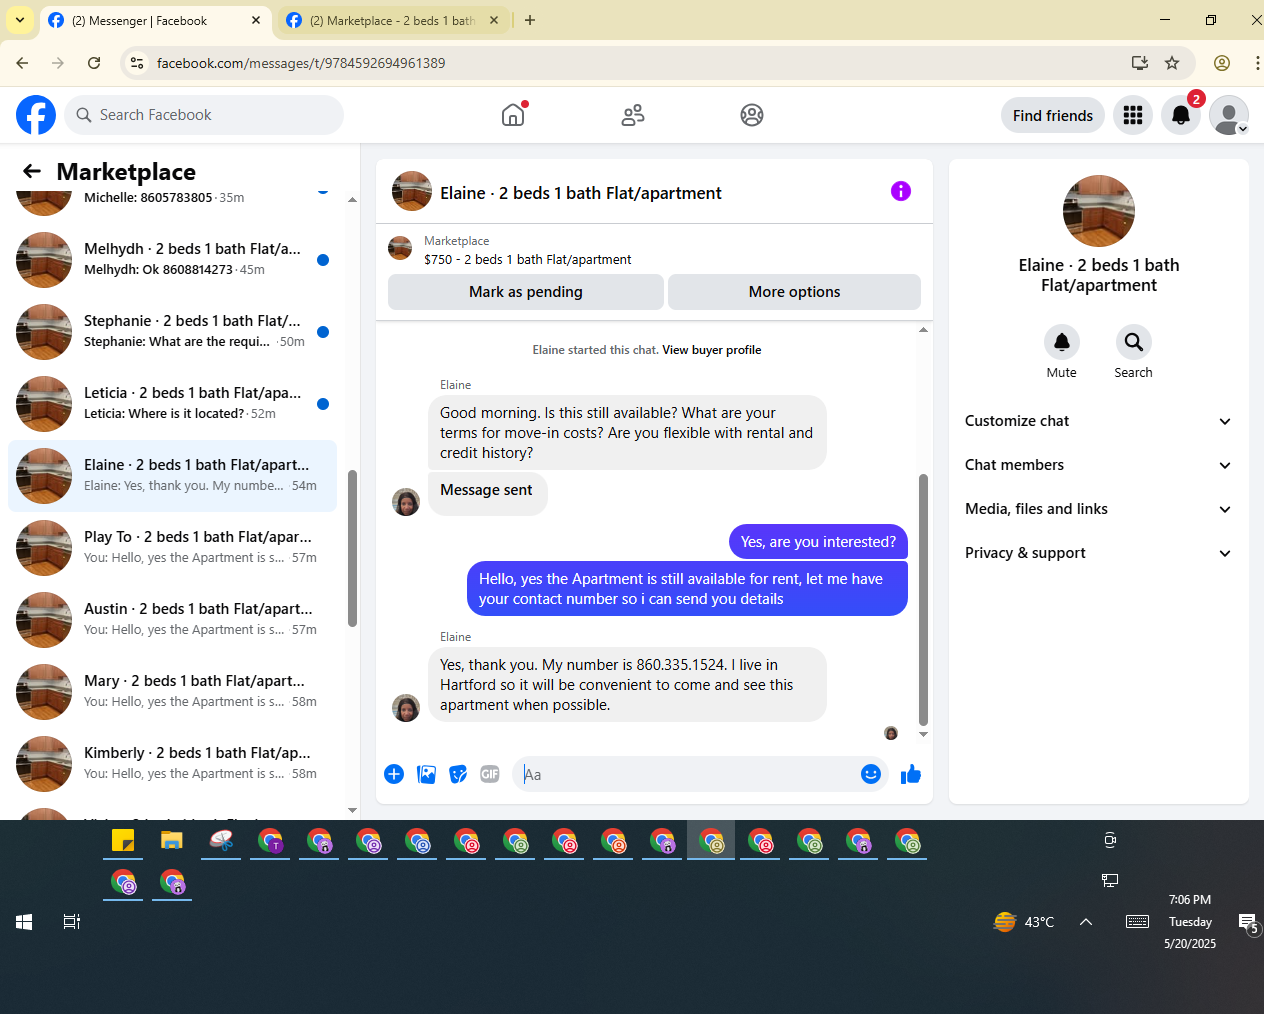Switch to the Marketplace 2 beds tab
This screenshot has height=1014, width=1264.
393,20
